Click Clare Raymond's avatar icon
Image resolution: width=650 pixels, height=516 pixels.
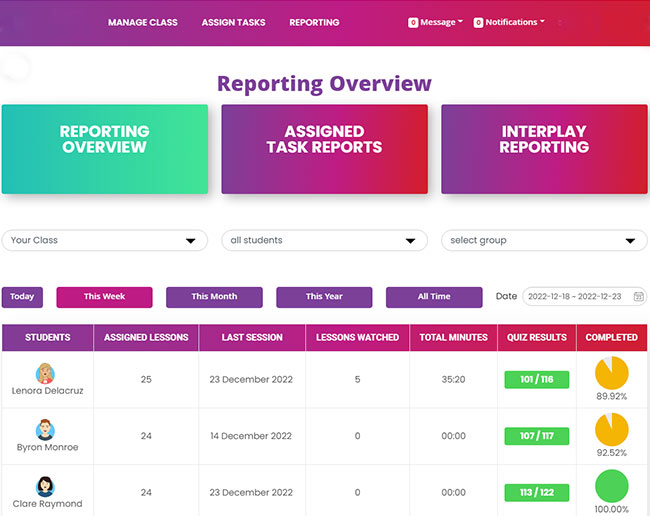pos(46,486)
